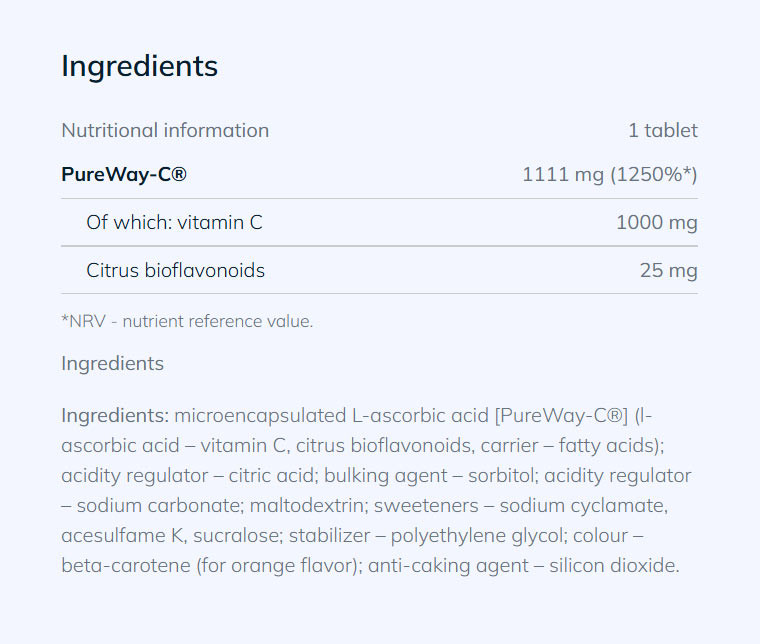
Task: Click the NRV nutrient reference value footnote
Action: (187, 321)
